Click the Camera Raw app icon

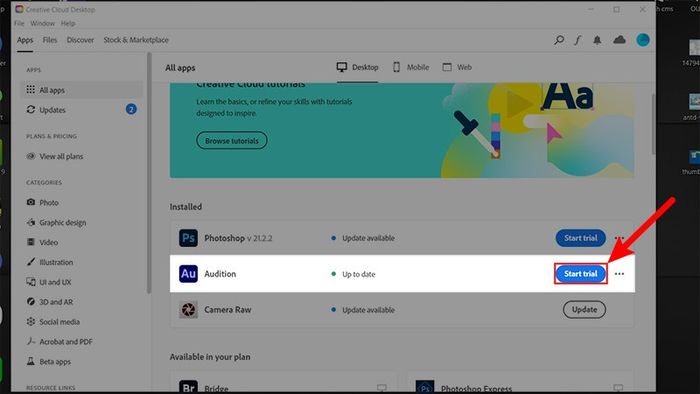click(x=188, y=309)
